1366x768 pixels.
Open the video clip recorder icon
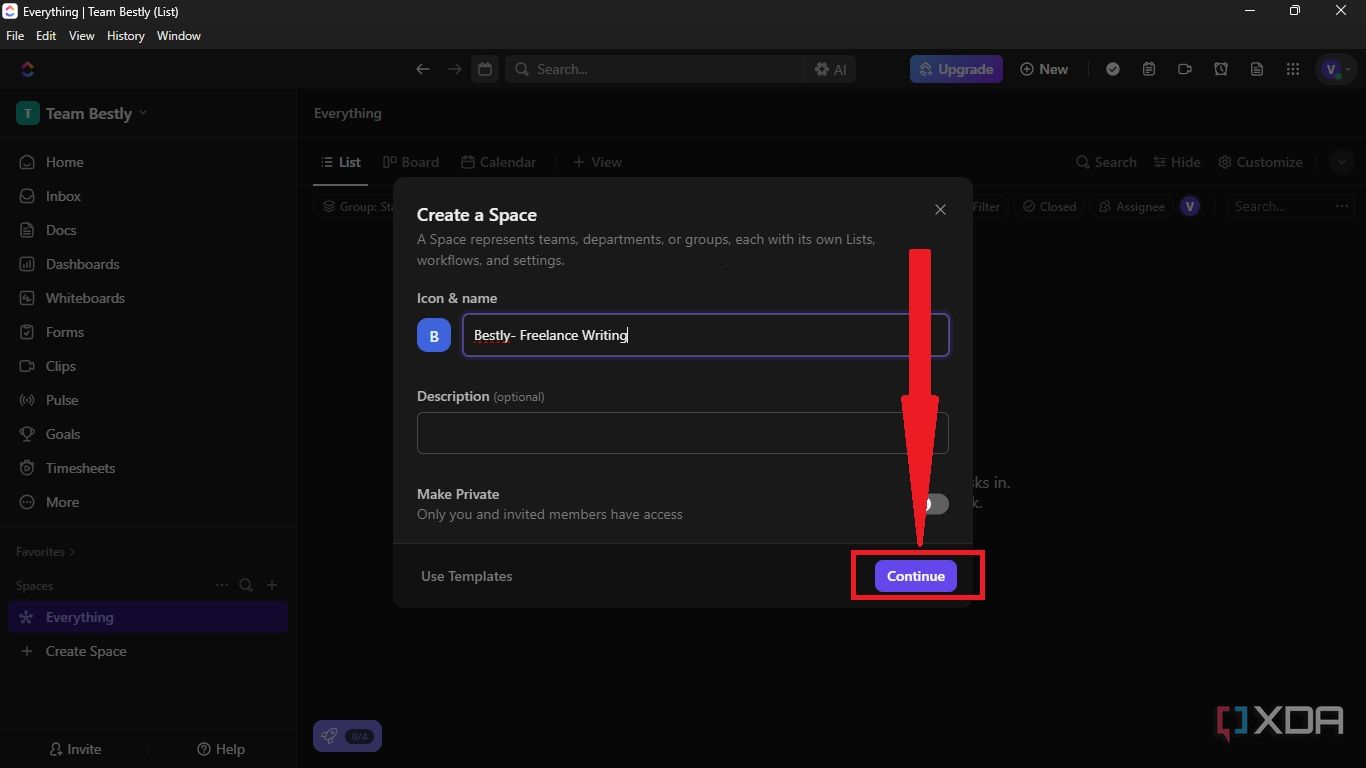click(1185, 69)
